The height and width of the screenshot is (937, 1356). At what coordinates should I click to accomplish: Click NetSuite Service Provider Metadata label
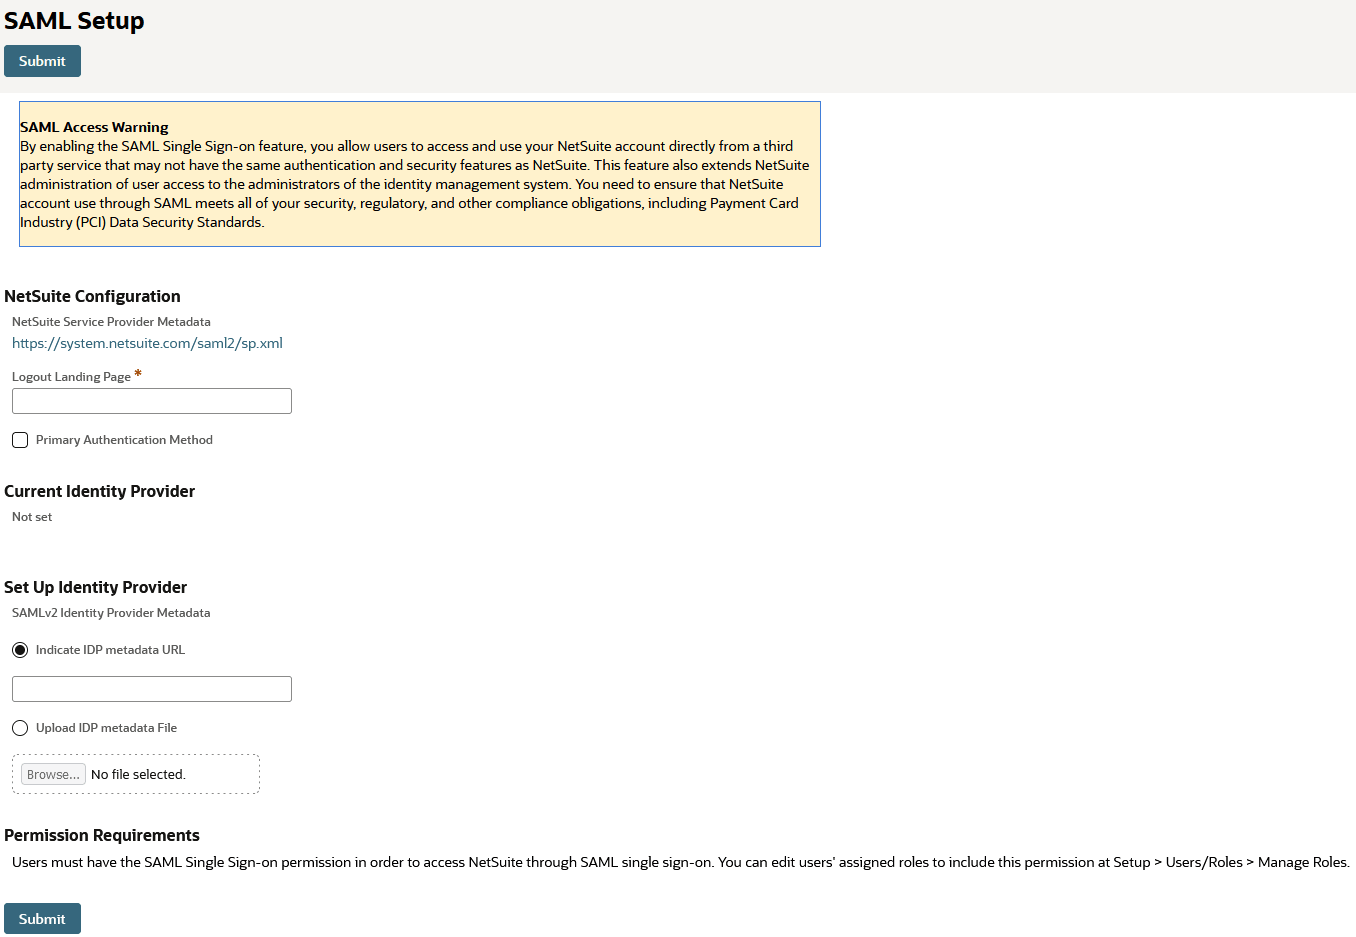111,322
